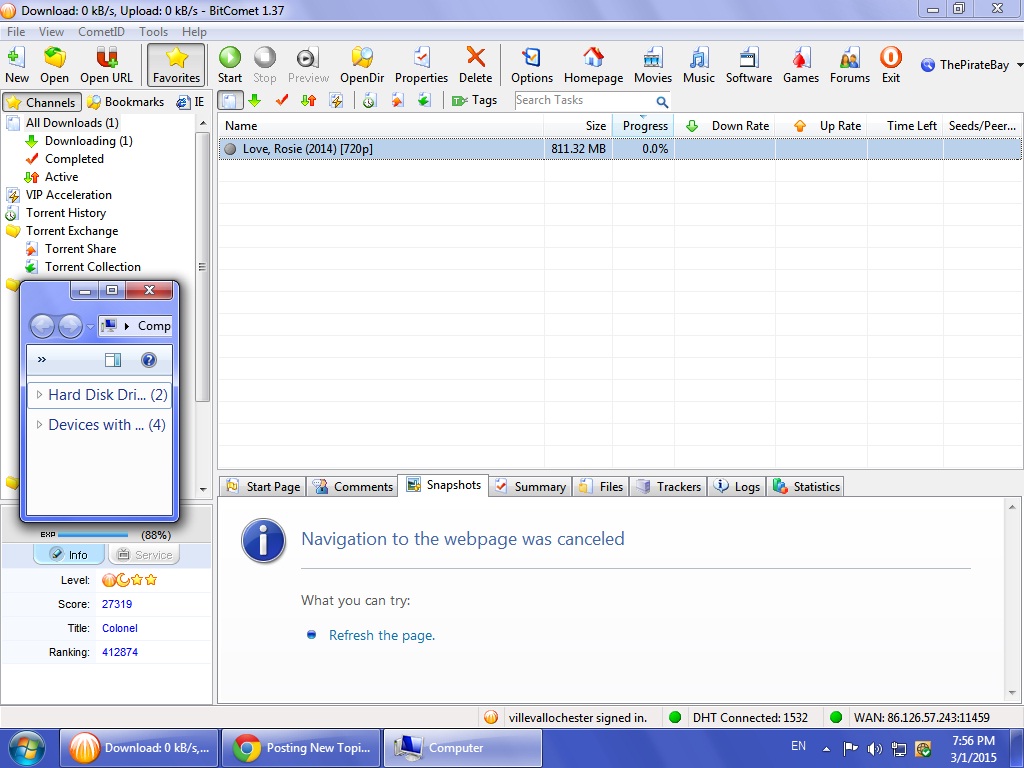Click the Open URL magnet icon
Image resolution: width=1024 pixels, height=768 pixels.
pos(106,65)
